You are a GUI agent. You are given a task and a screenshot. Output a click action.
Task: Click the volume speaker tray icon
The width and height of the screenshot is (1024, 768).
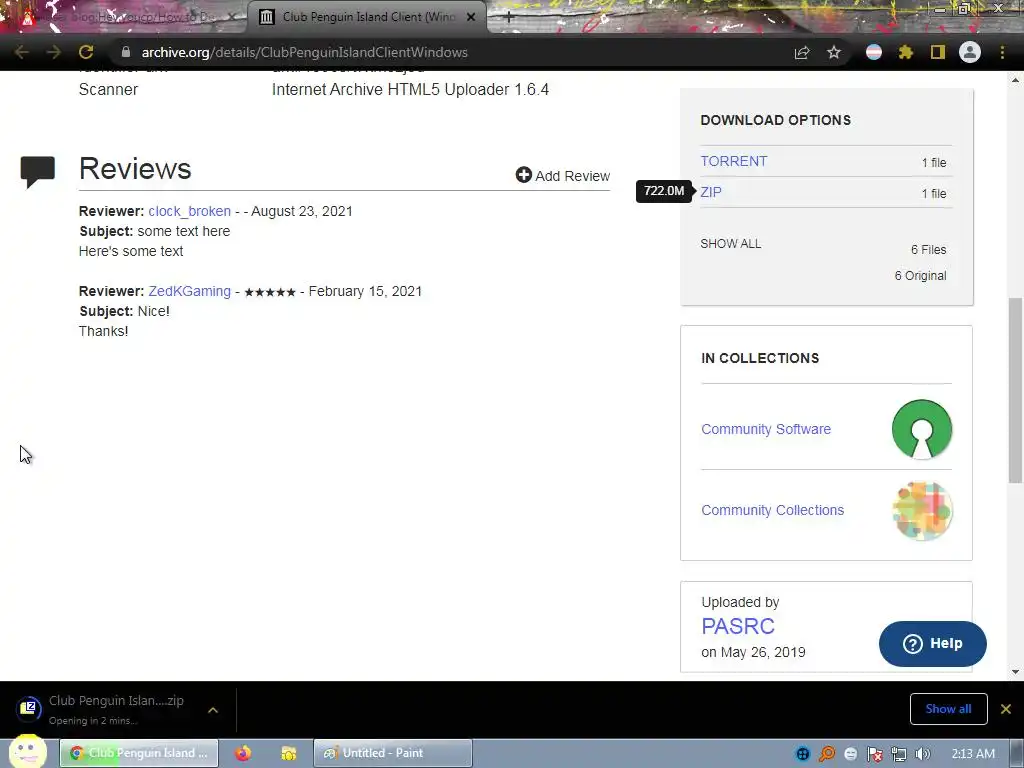pos(923,754)
